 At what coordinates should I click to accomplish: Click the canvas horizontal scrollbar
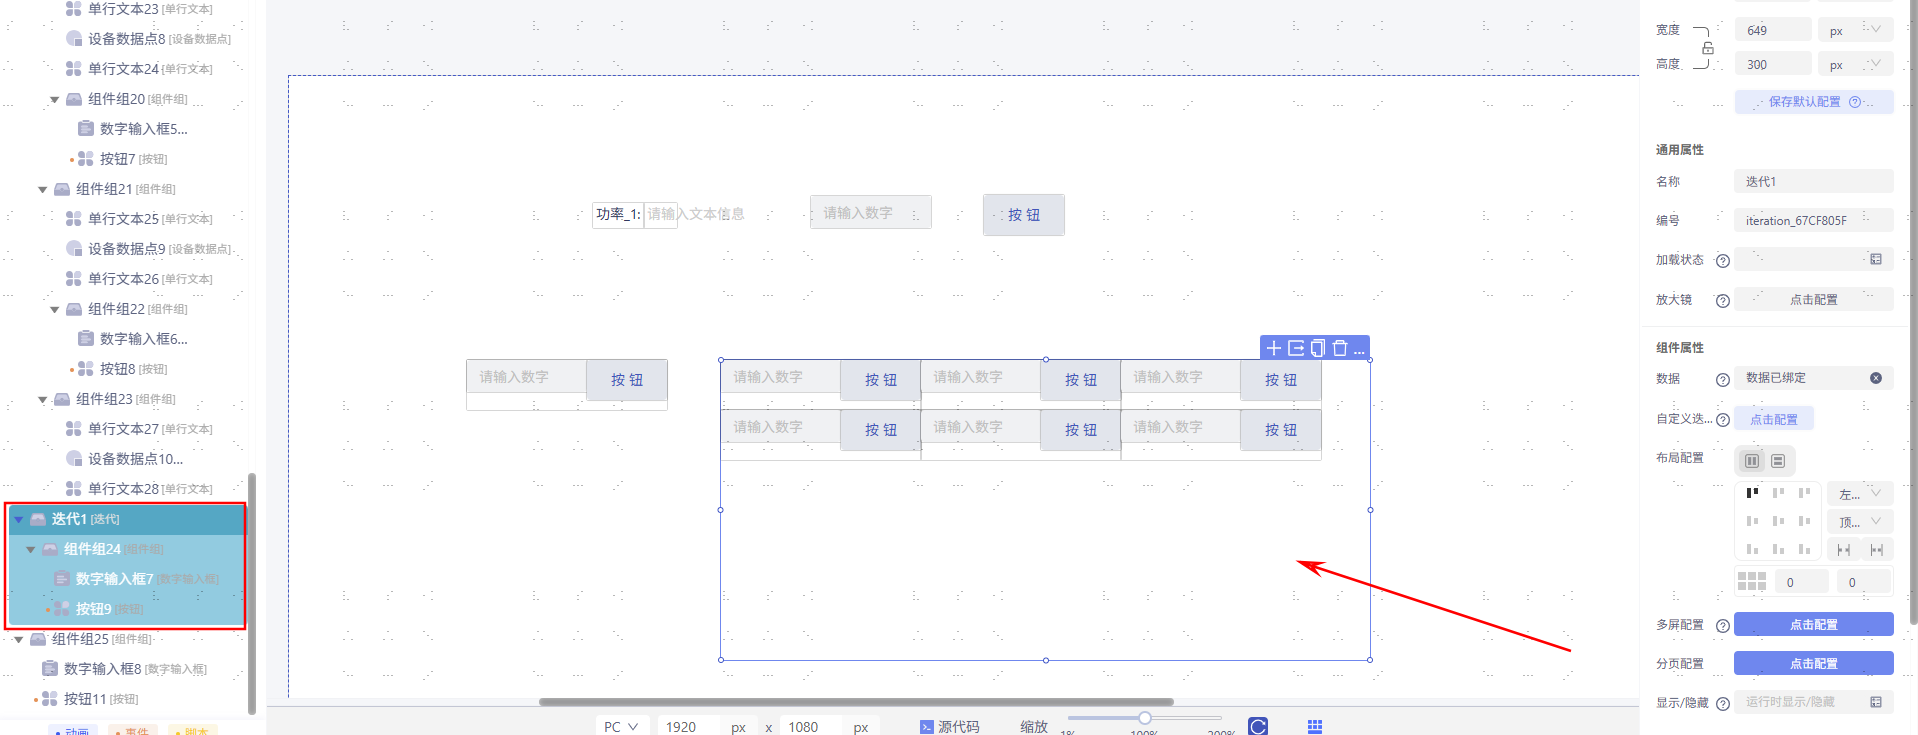click(x=856, y=702)
